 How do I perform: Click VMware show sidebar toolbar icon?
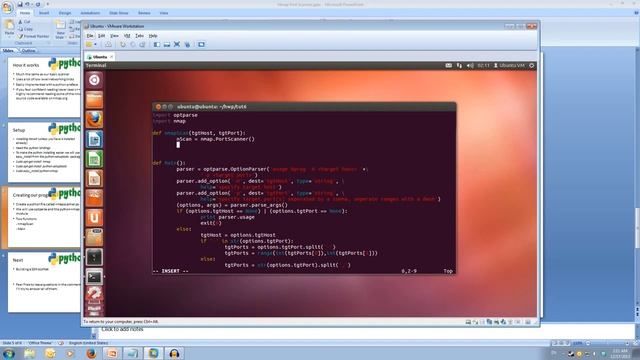click(x=157, y=44)
